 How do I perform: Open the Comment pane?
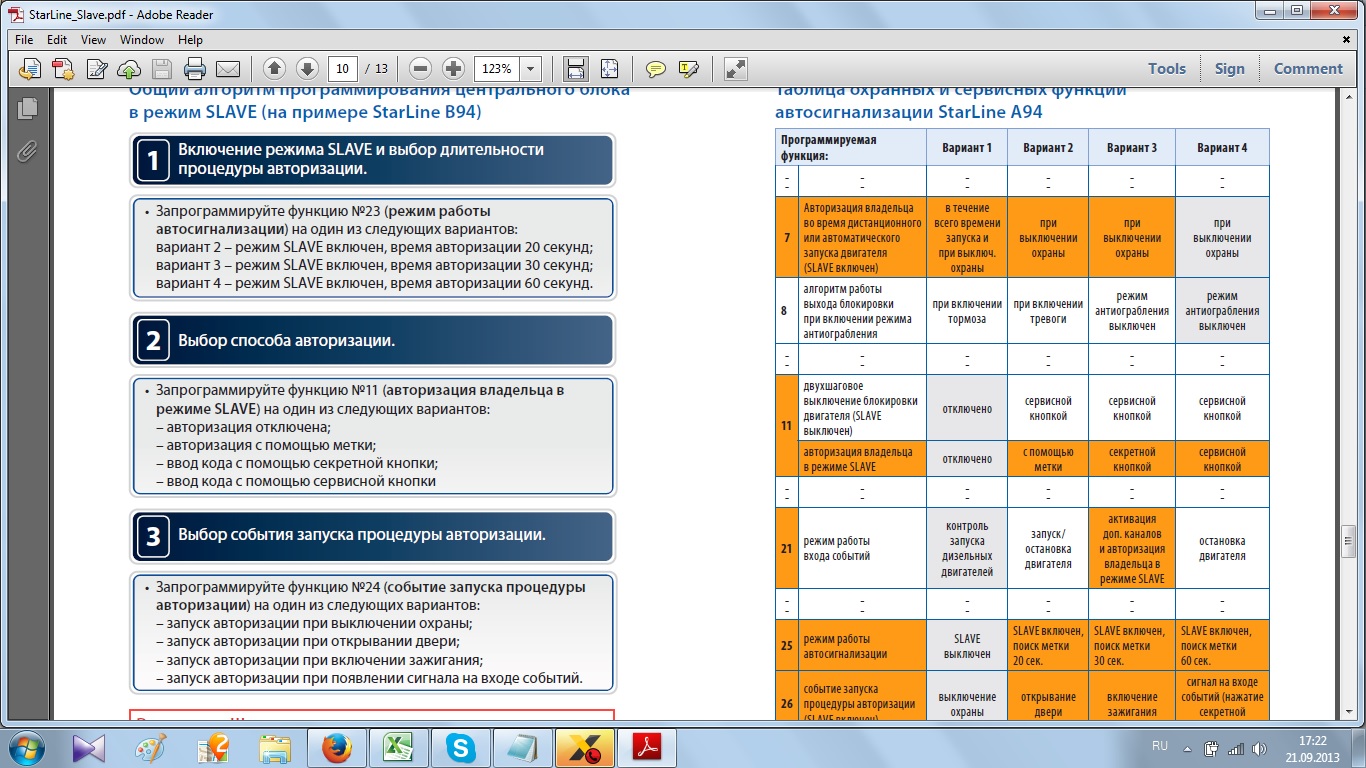1307,69
